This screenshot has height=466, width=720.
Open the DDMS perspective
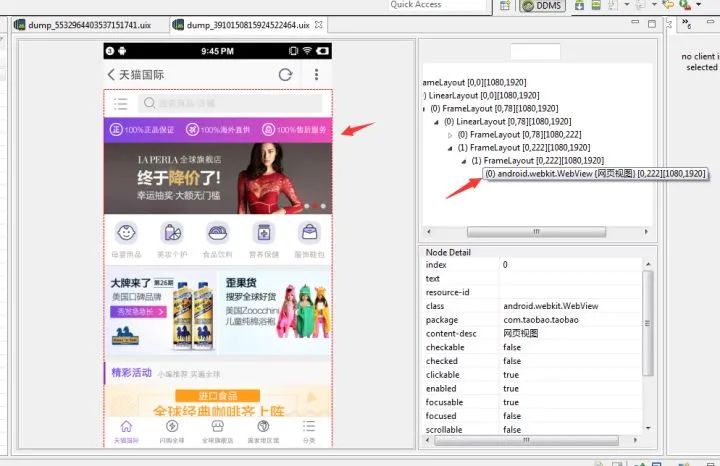(541, 7)
